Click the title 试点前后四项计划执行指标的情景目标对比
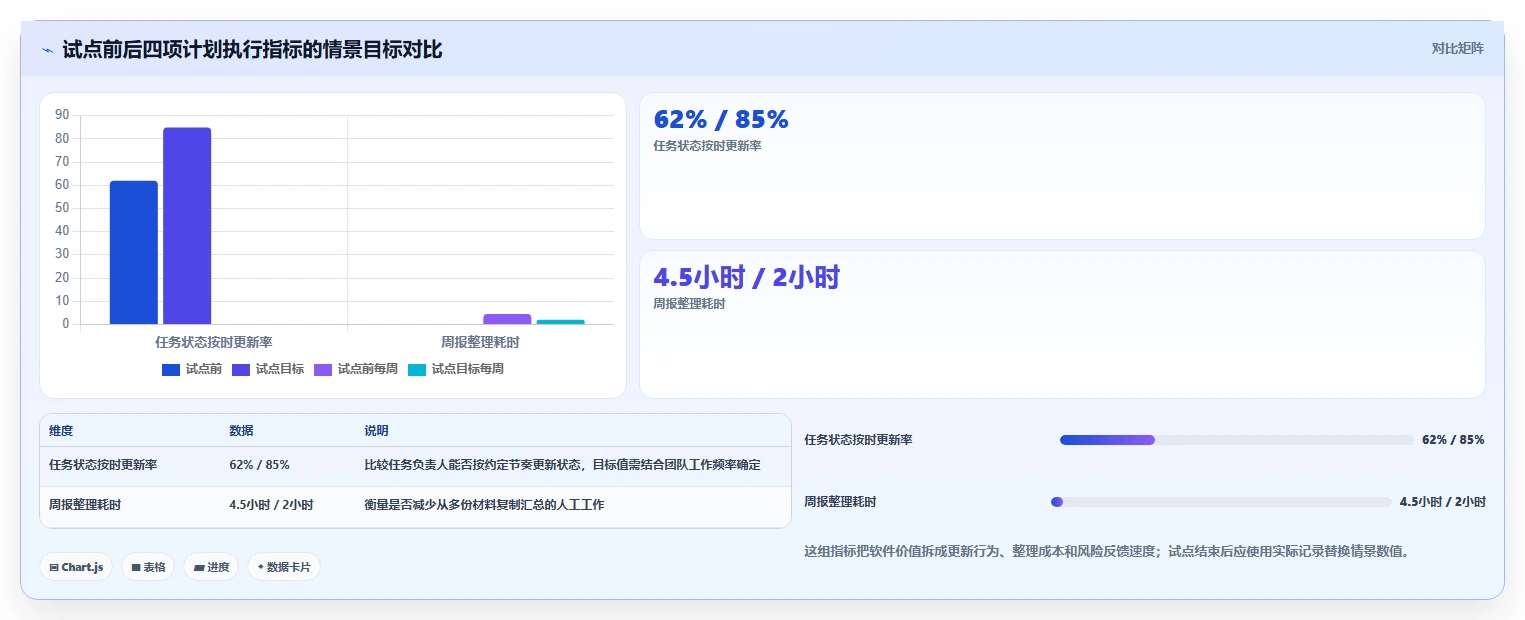This screenshot has height=620, width=1525. (x=252, y=49)
